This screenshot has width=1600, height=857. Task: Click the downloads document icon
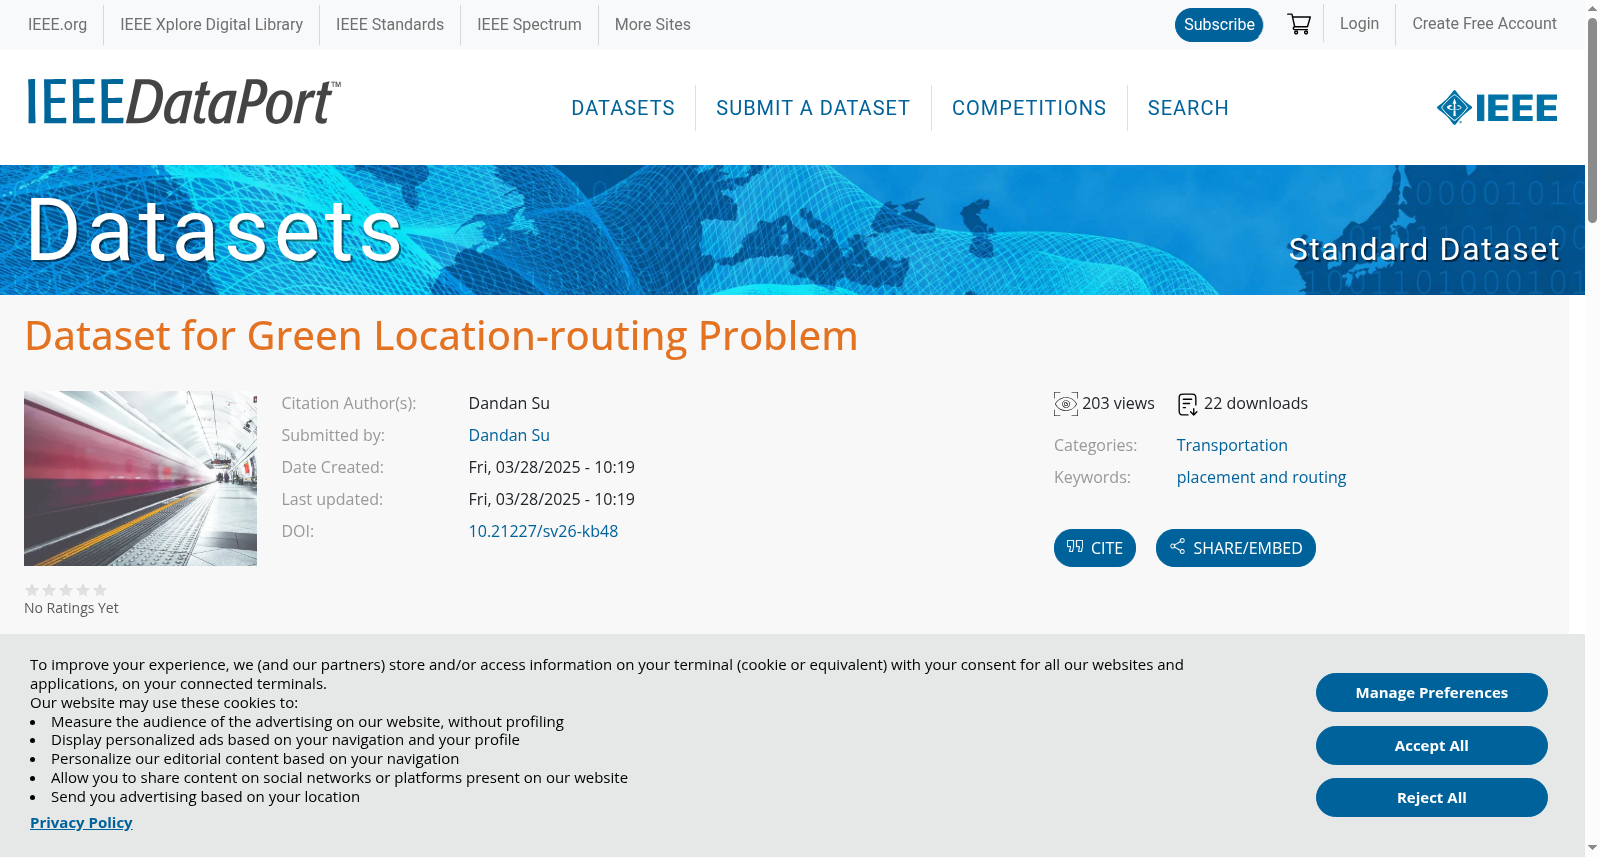coord(1187,404)
